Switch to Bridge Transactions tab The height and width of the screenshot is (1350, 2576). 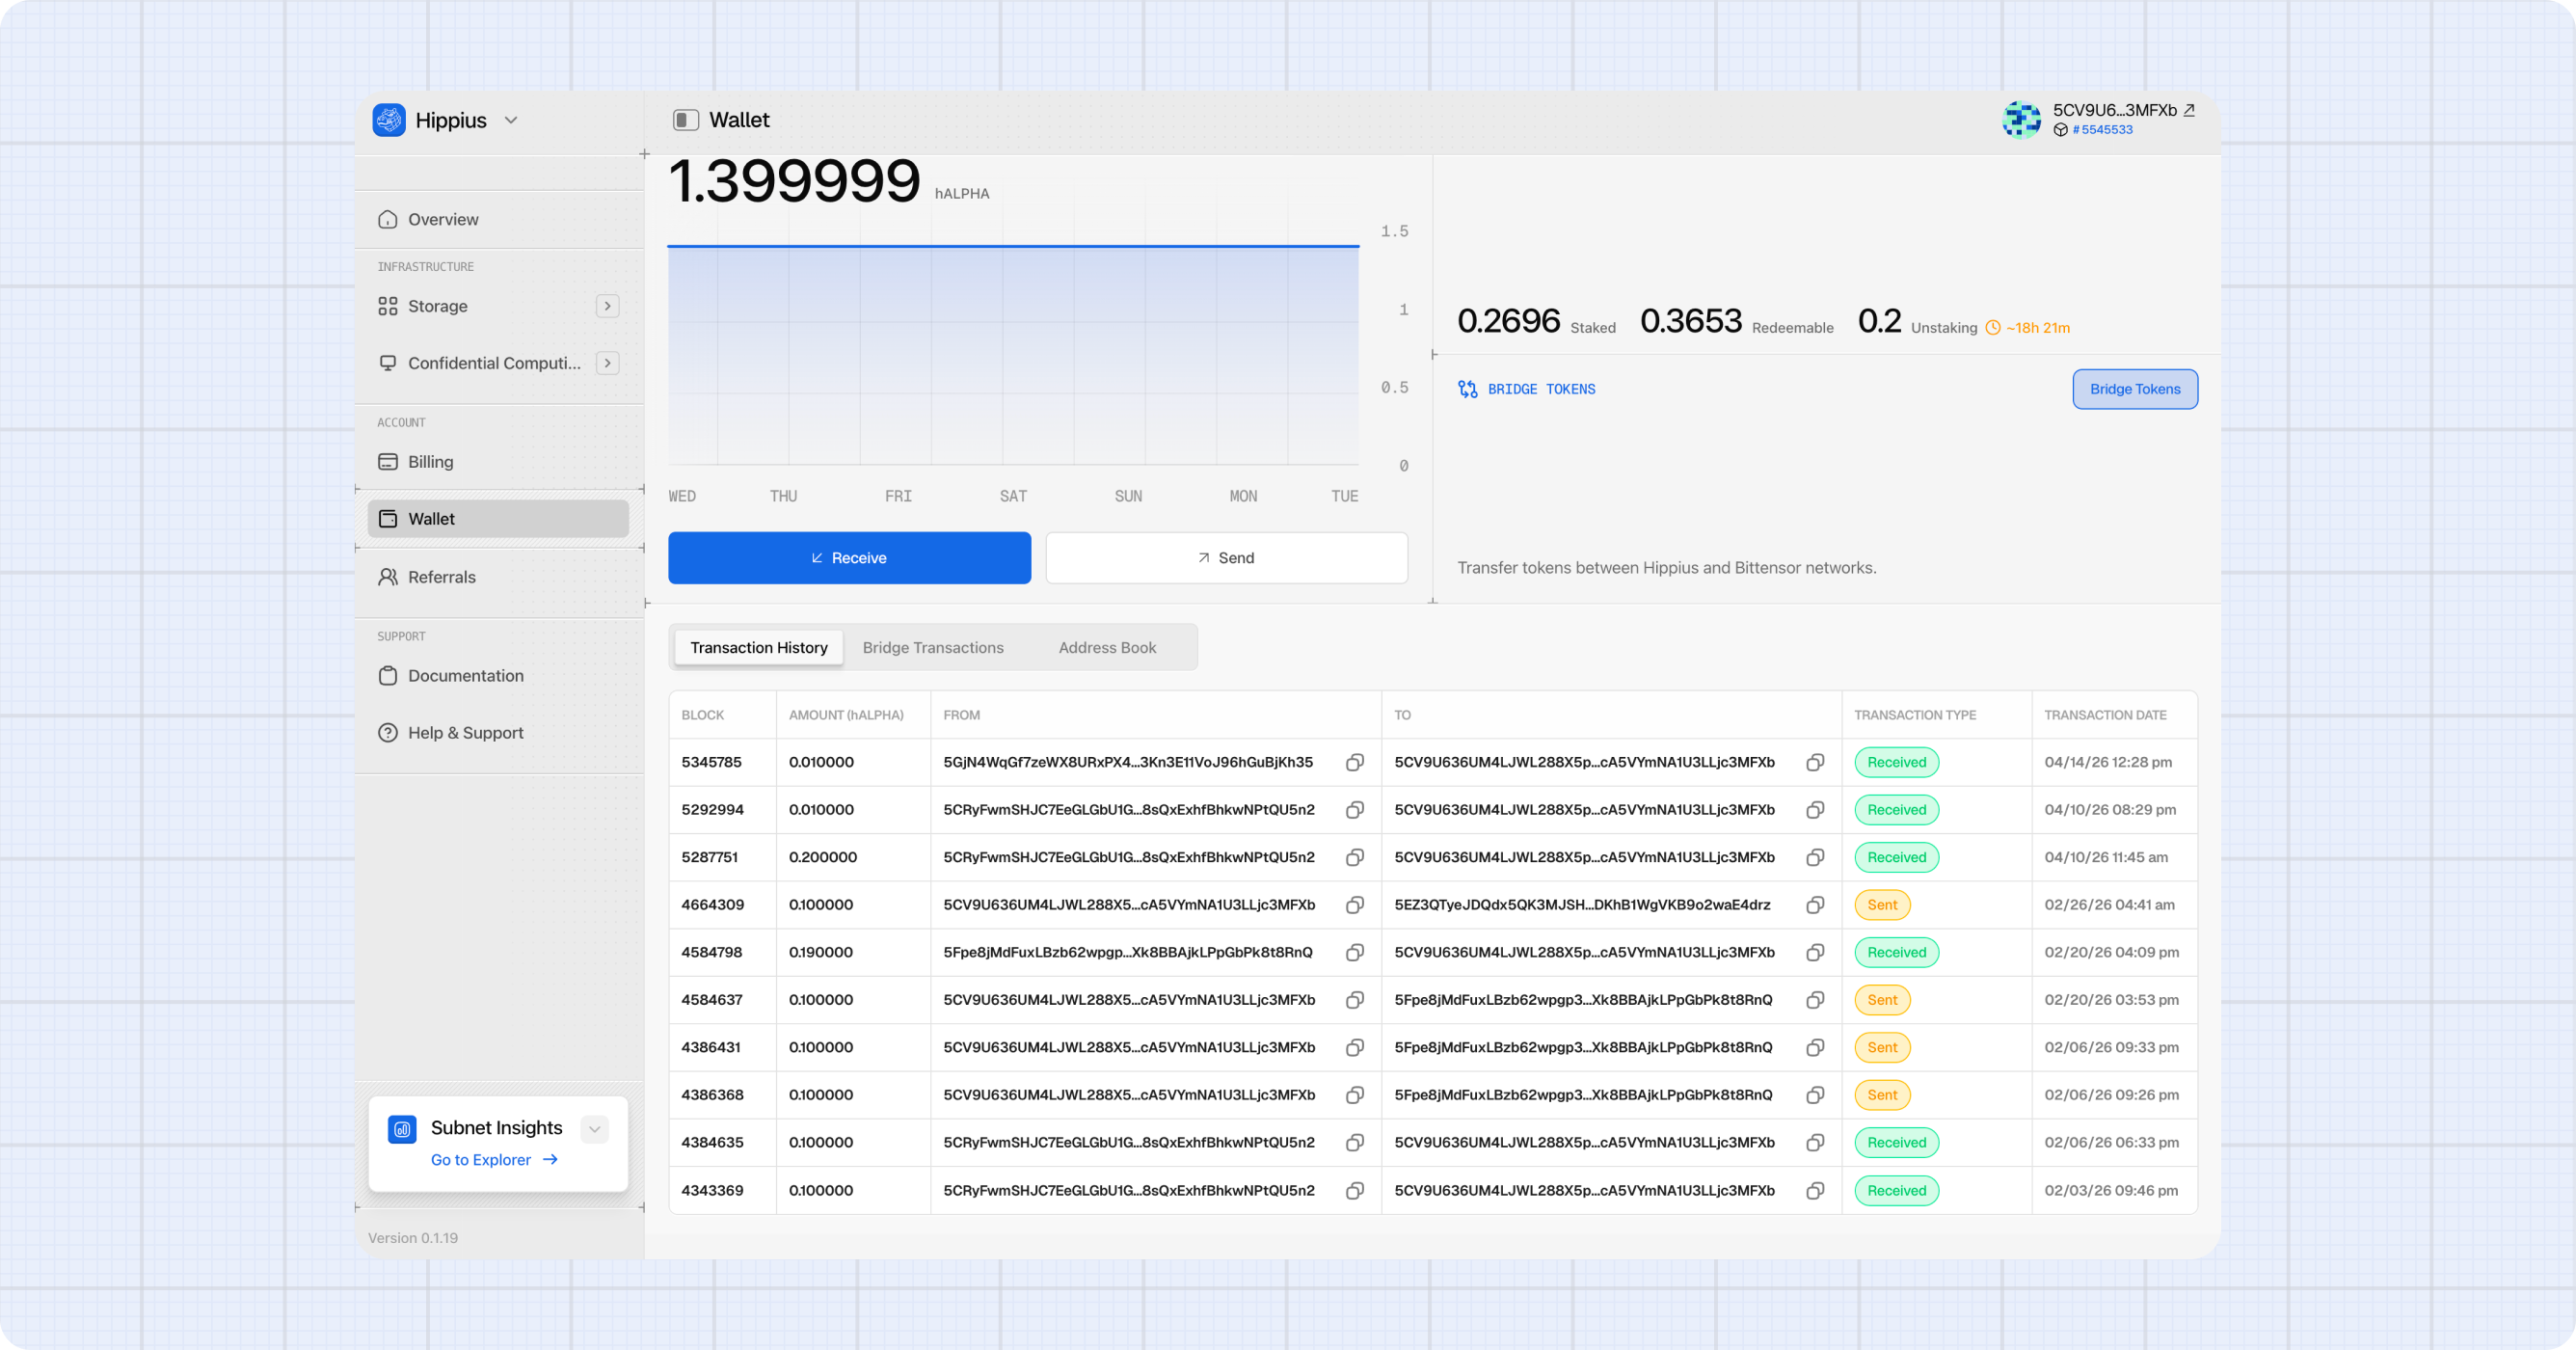click(x=933, y=648)
